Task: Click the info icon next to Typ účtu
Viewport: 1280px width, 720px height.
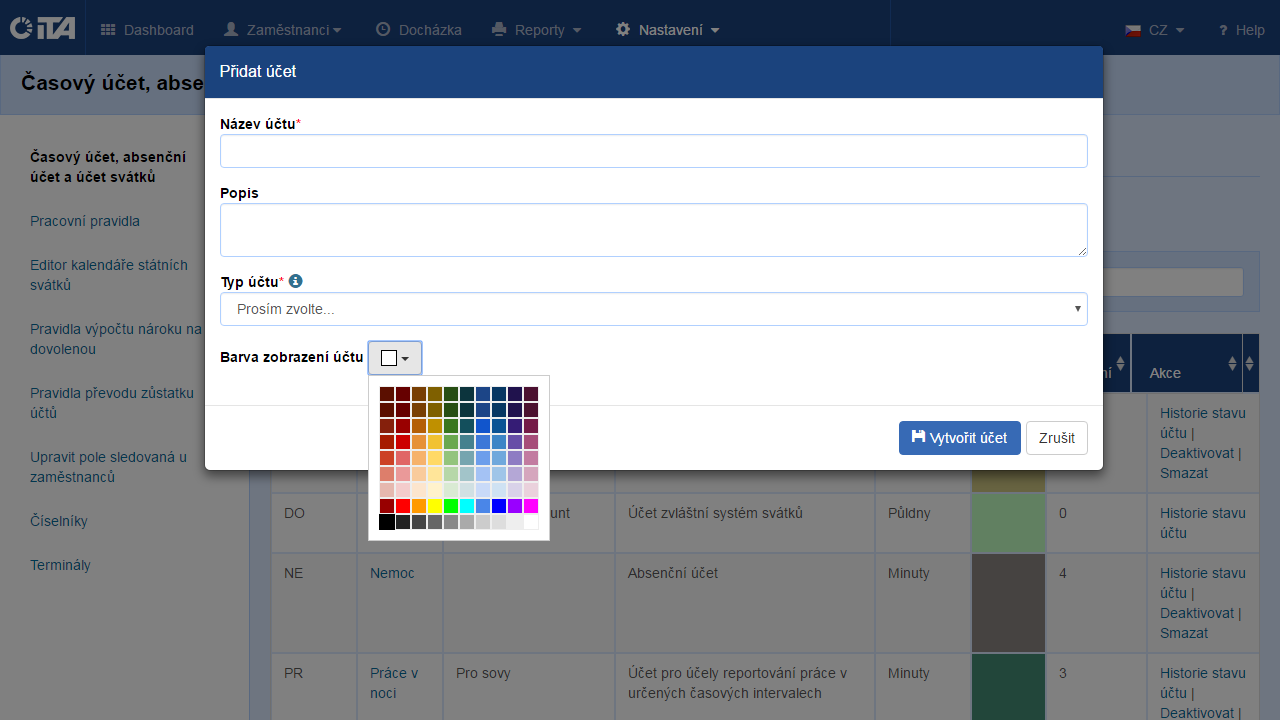Action: [295, 282]
